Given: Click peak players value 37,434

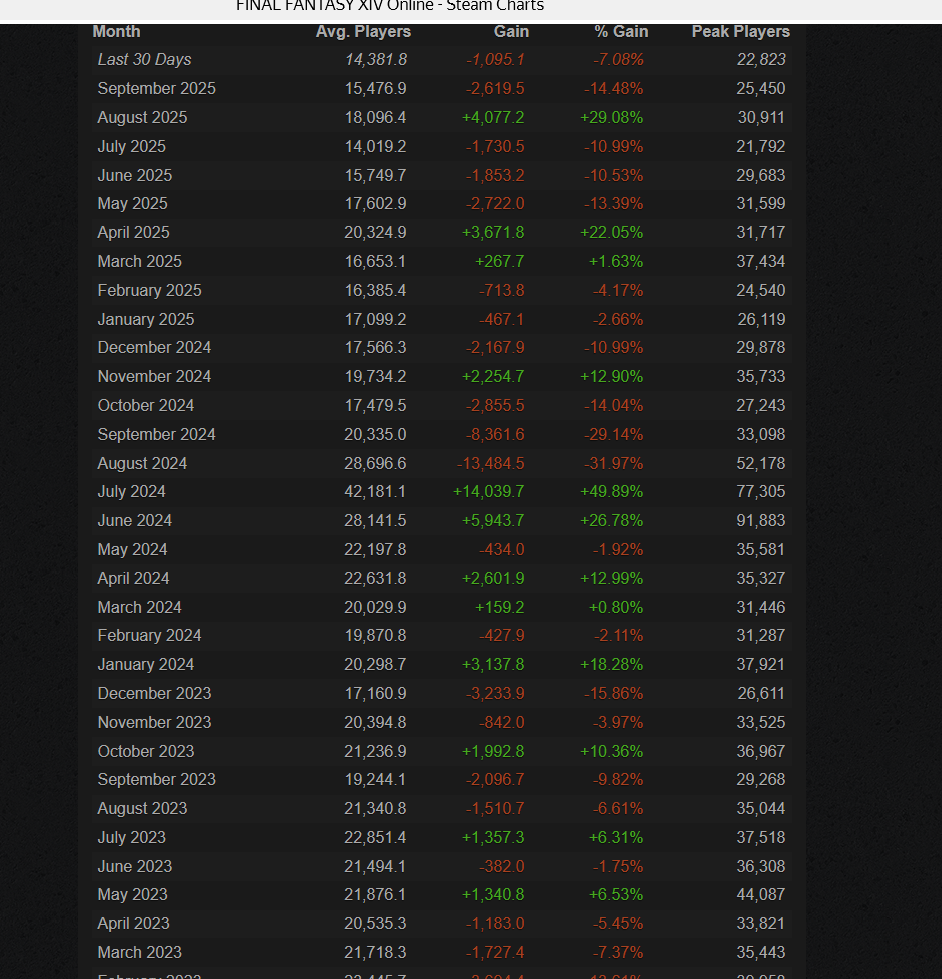Looking at the screenshot, I should point(761,262).
